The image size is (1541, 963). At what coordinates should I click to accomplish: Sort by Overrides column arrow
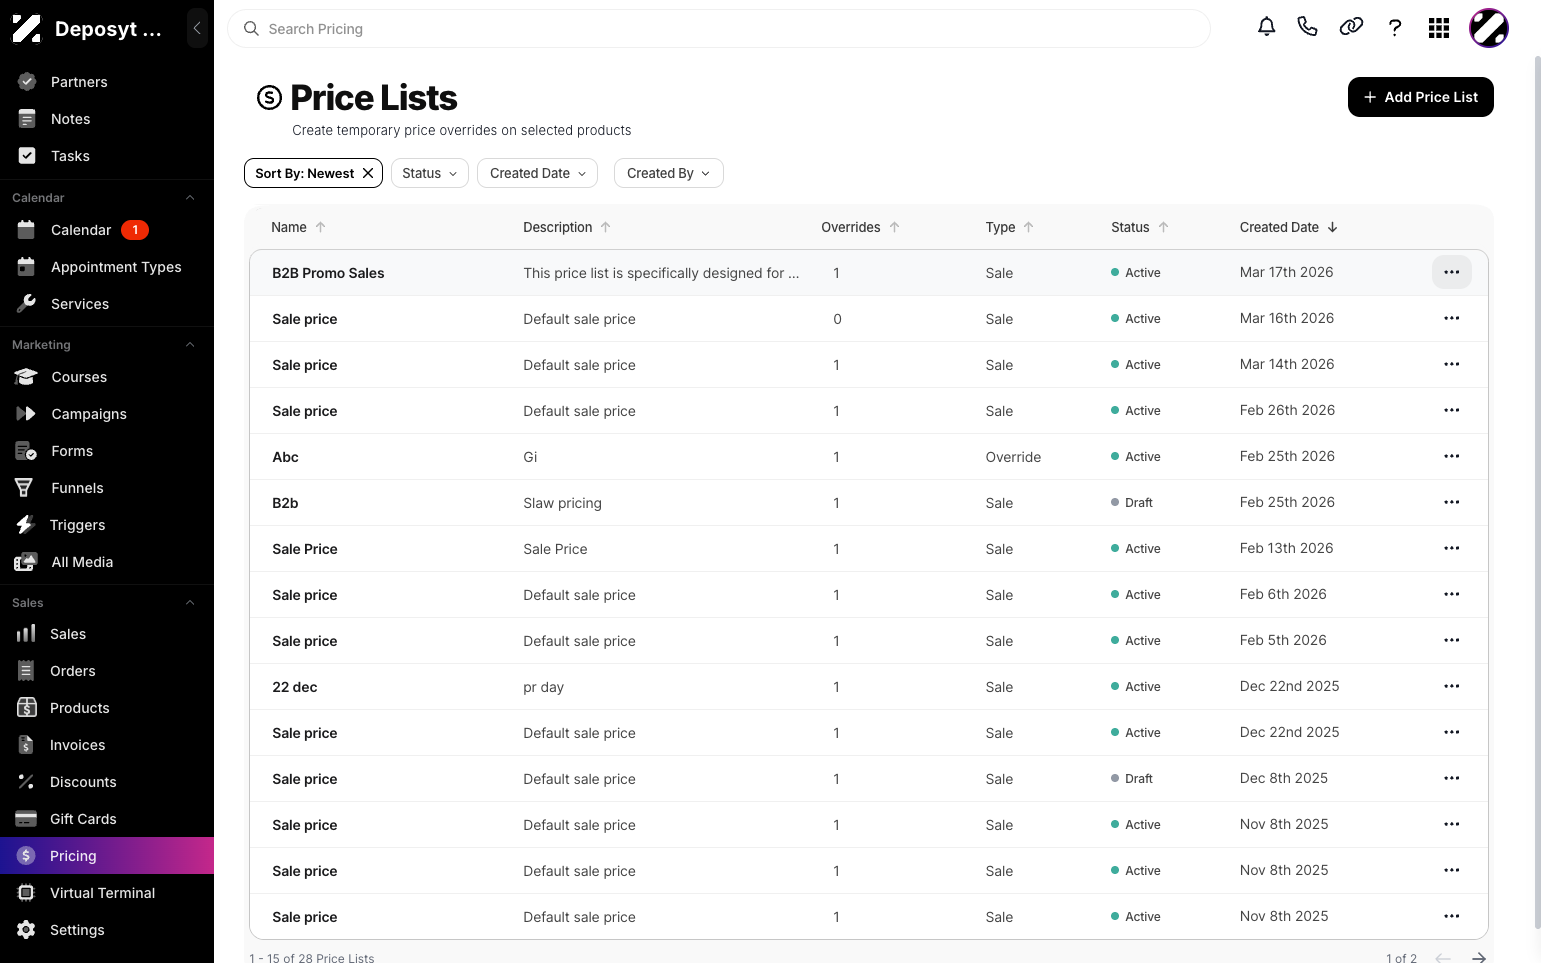[x=894, y=227]
